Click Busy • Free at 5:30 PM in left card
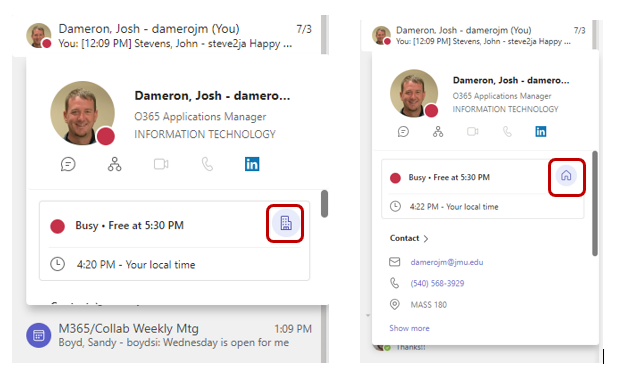Image resolution: width=618 pixels, height=383 pixels. click(x=129, y=225)
